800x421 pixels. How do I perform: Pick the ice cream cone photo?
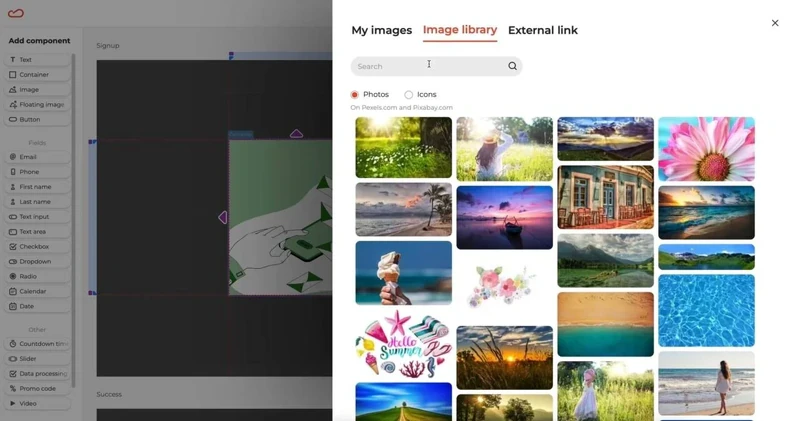click(404, 273)
